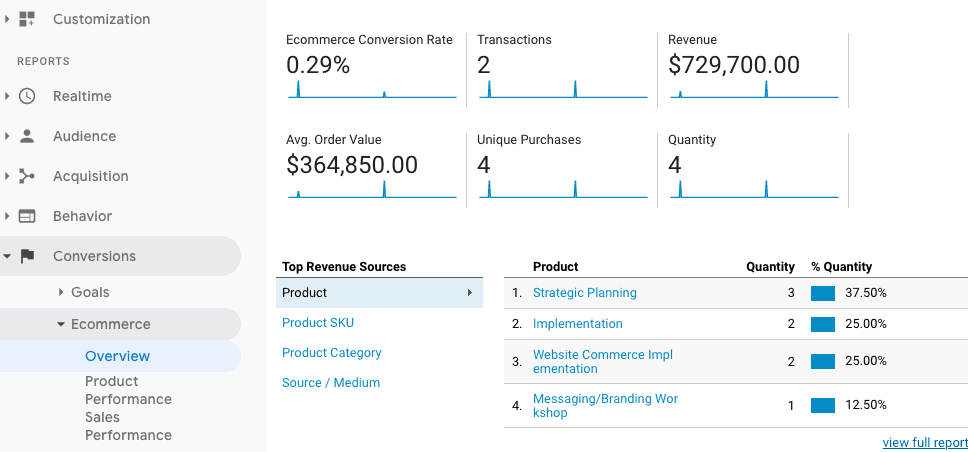Click the arrow on the Product row

point(470,293)
